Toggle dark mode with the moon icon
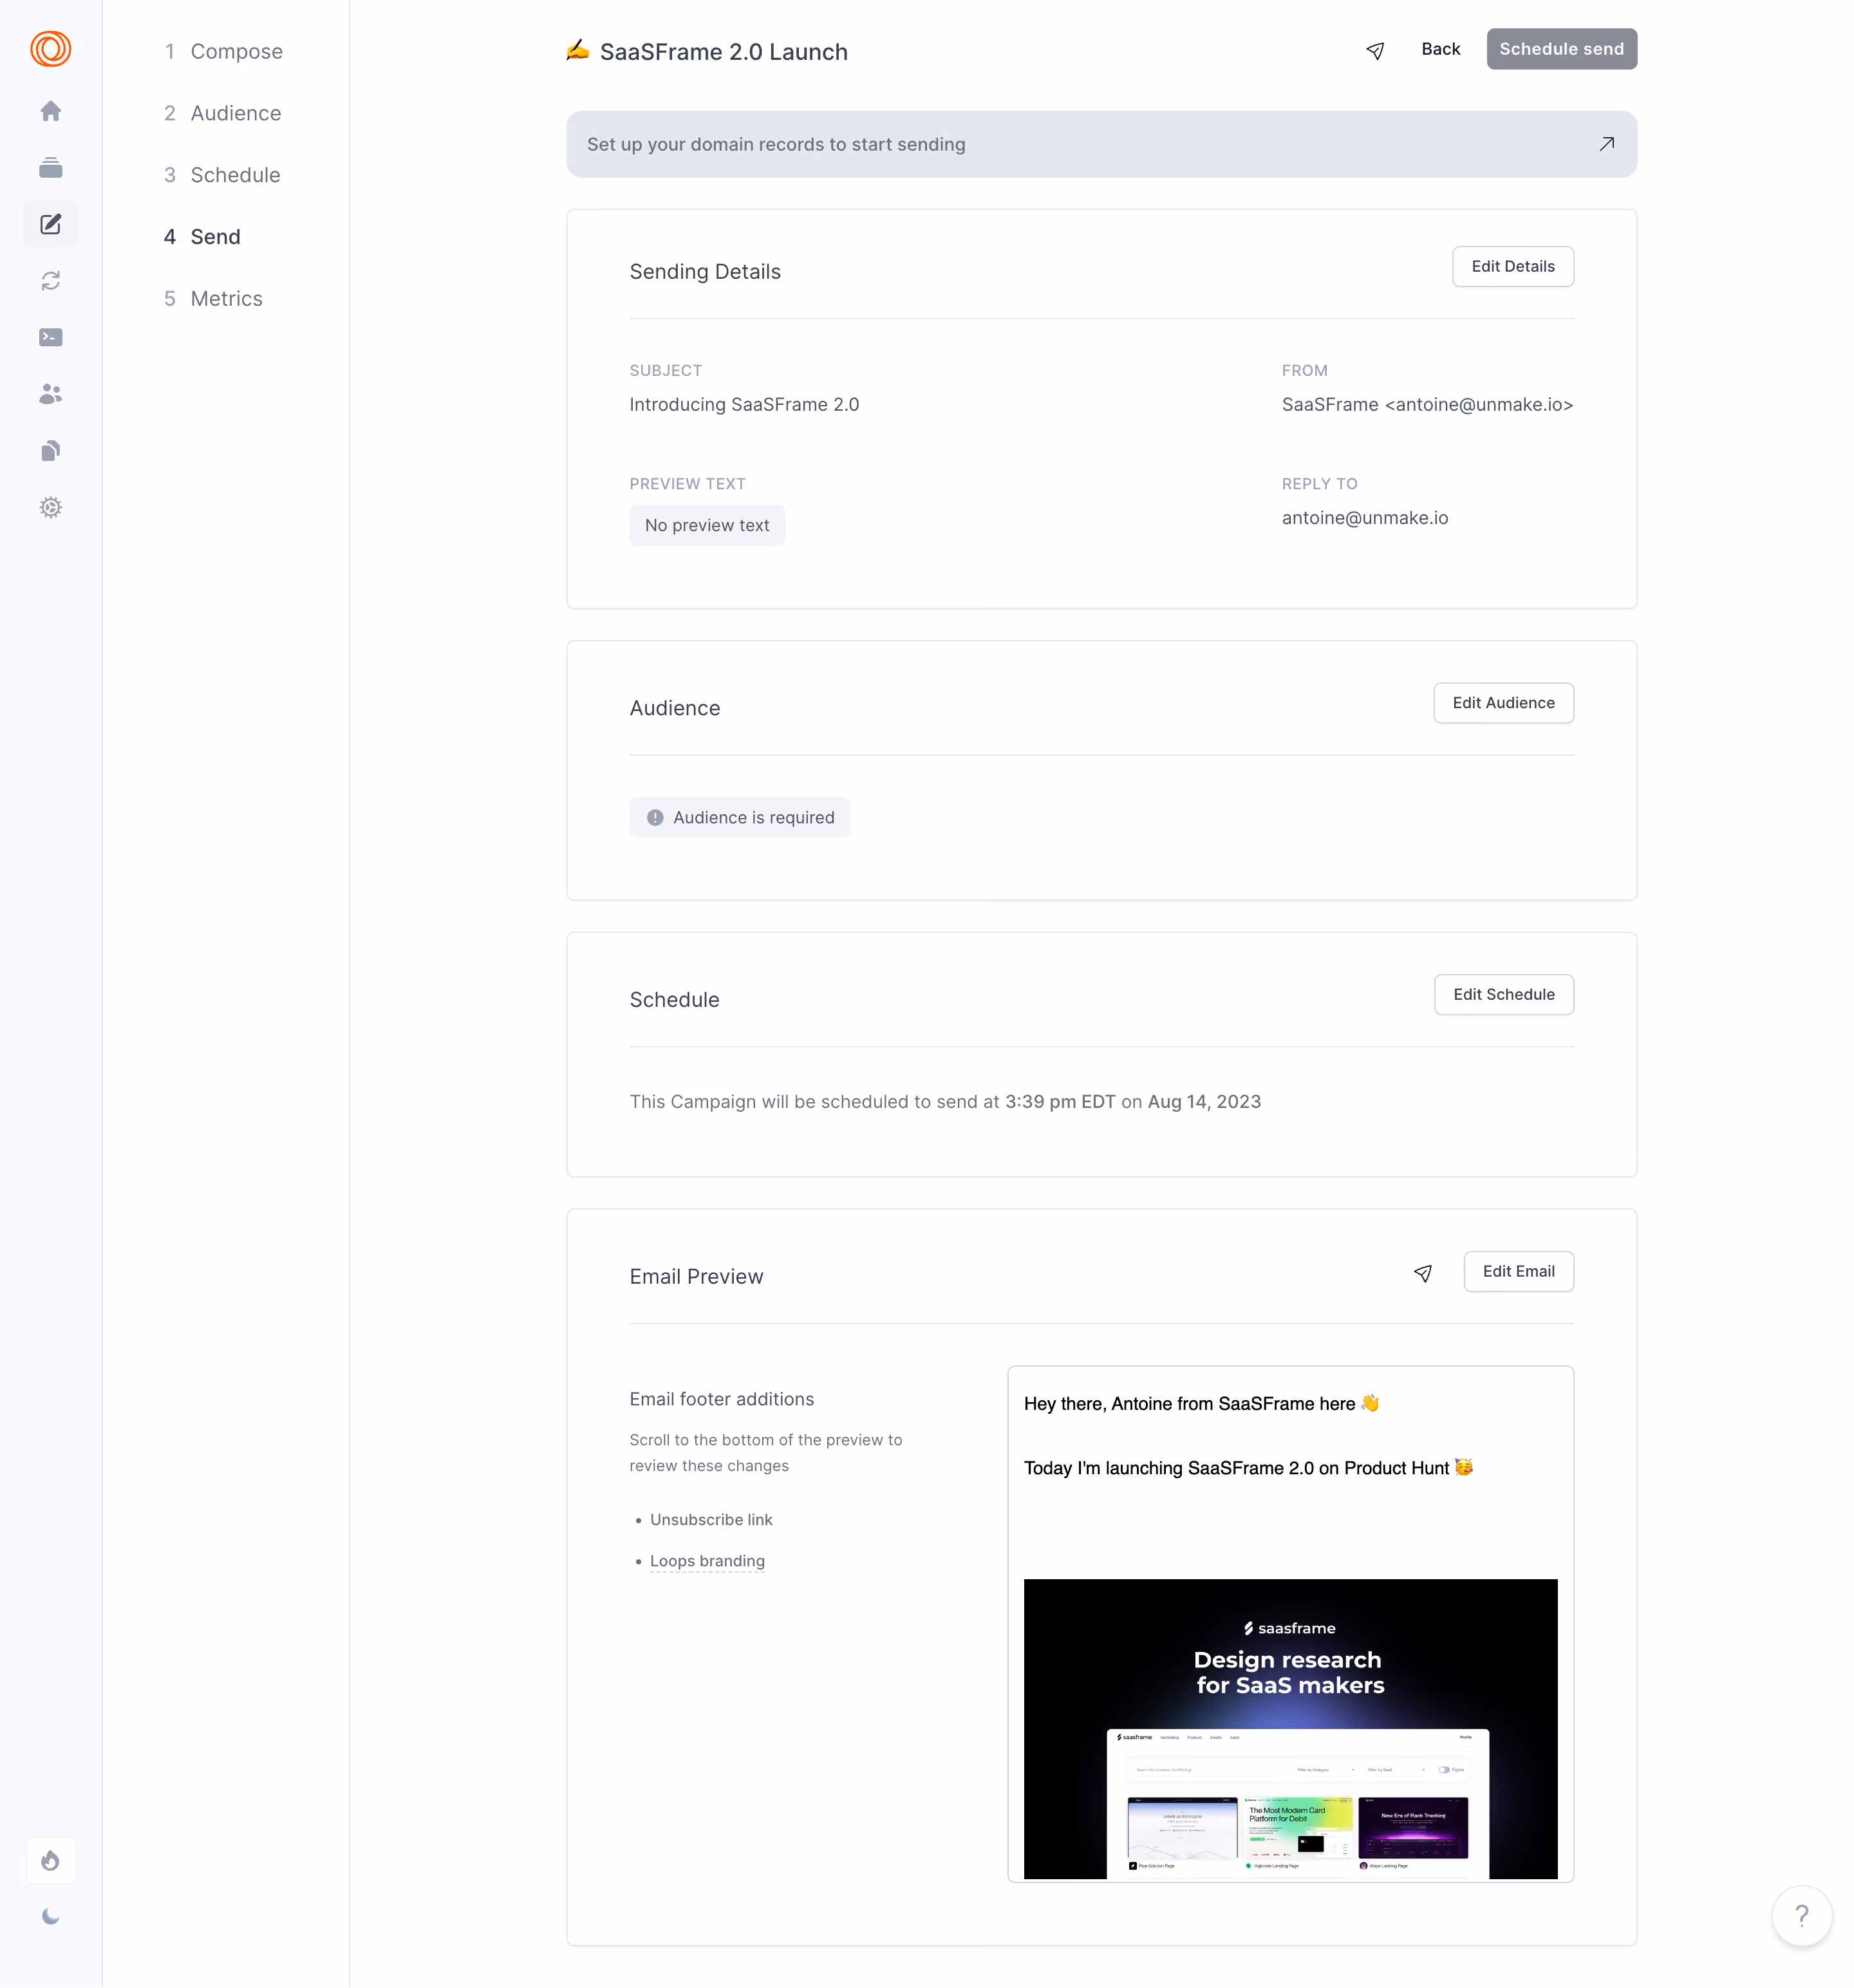 point(50,1917)
